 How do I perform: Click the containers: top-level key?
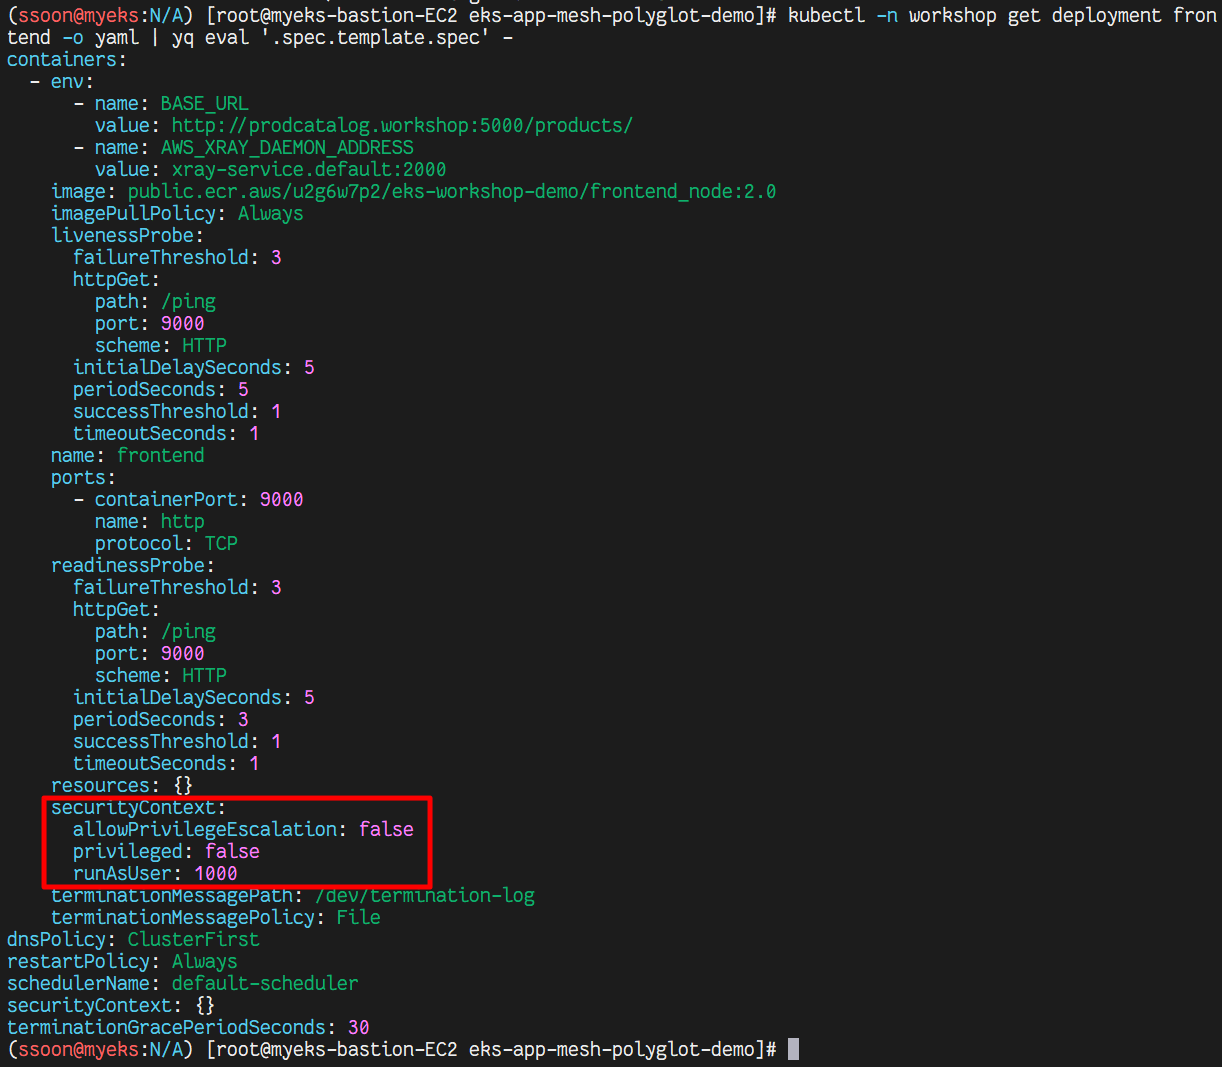[x=67, y=60]
